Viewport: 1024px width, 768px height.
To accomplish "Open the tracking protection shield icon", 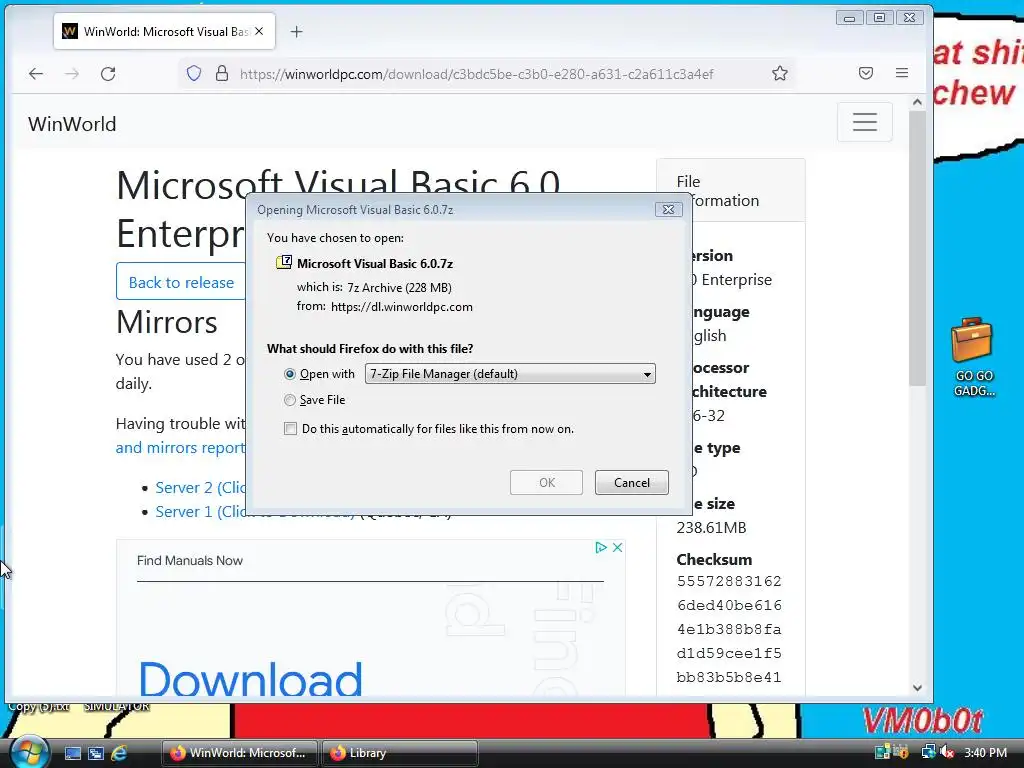I will (194, 73).
